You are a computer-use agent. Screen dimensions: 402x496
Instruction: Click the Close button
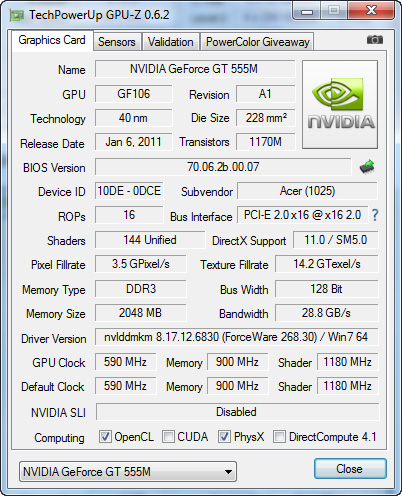pos(350,469)
